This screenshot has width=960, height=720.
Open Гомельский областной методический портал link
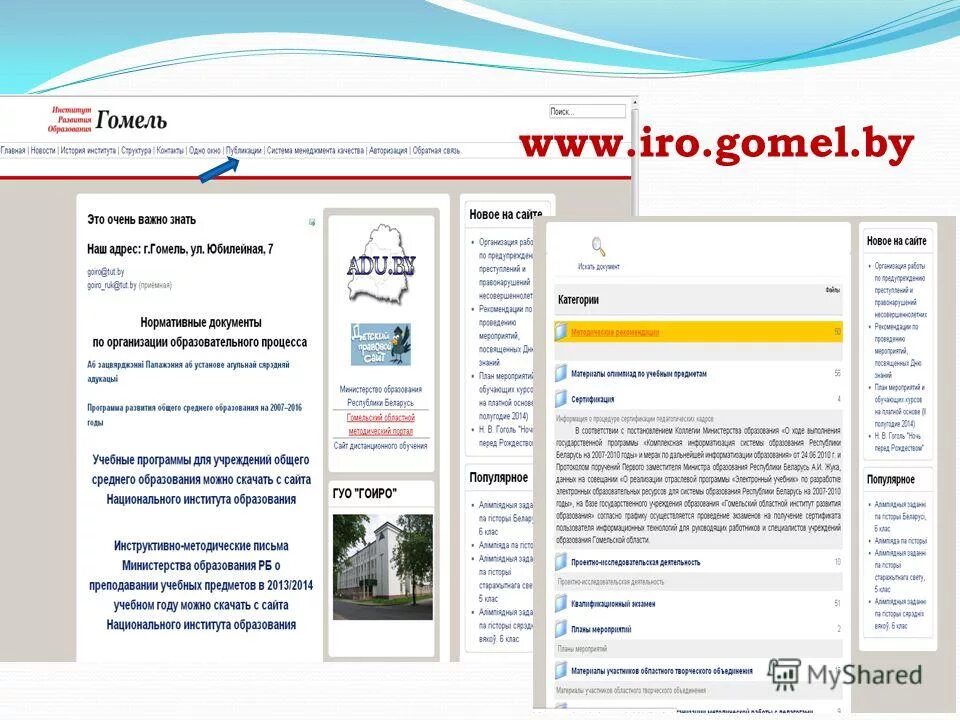(x=381, y=424)
